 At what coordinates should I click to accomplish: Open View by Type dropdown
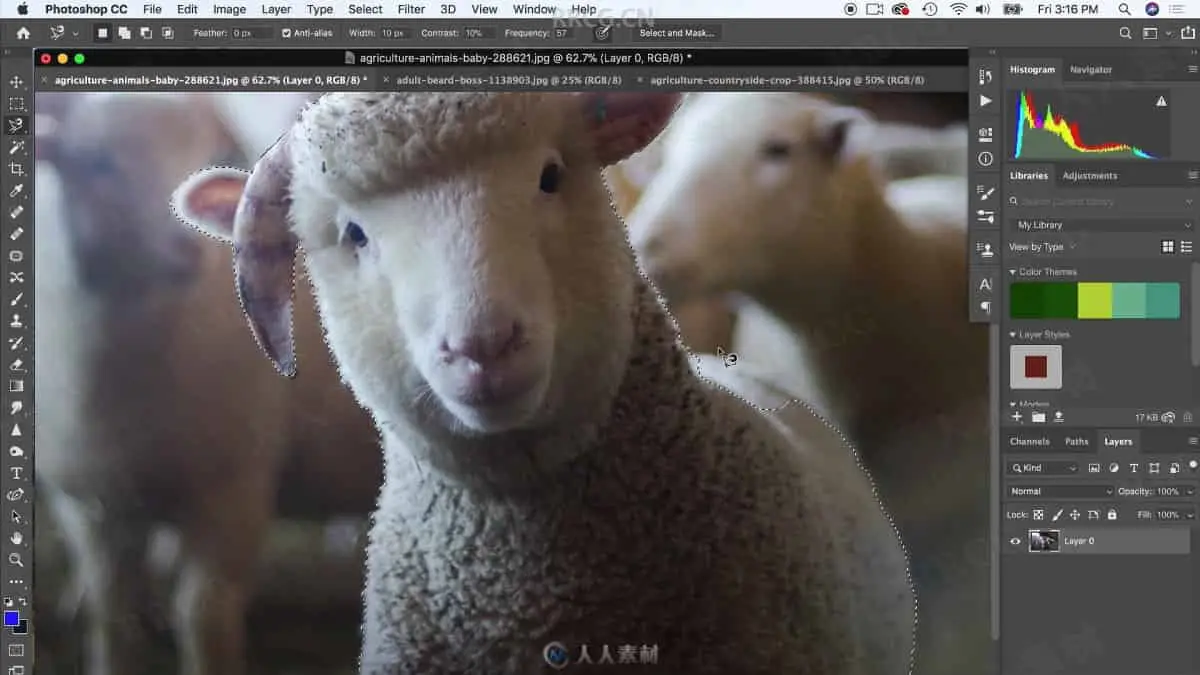(1042, 247)
